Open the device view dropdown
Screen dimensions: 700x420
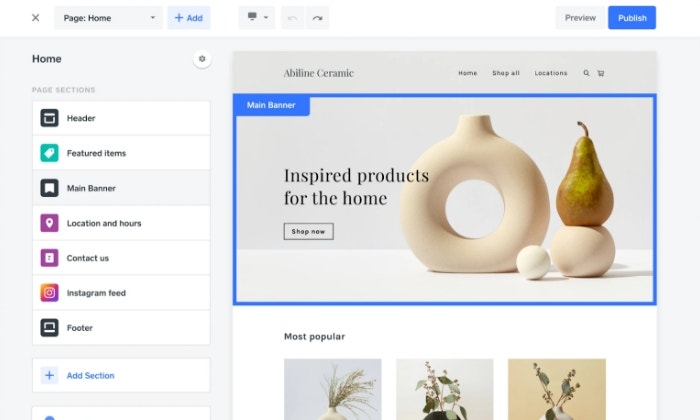(x=256, y=18)
